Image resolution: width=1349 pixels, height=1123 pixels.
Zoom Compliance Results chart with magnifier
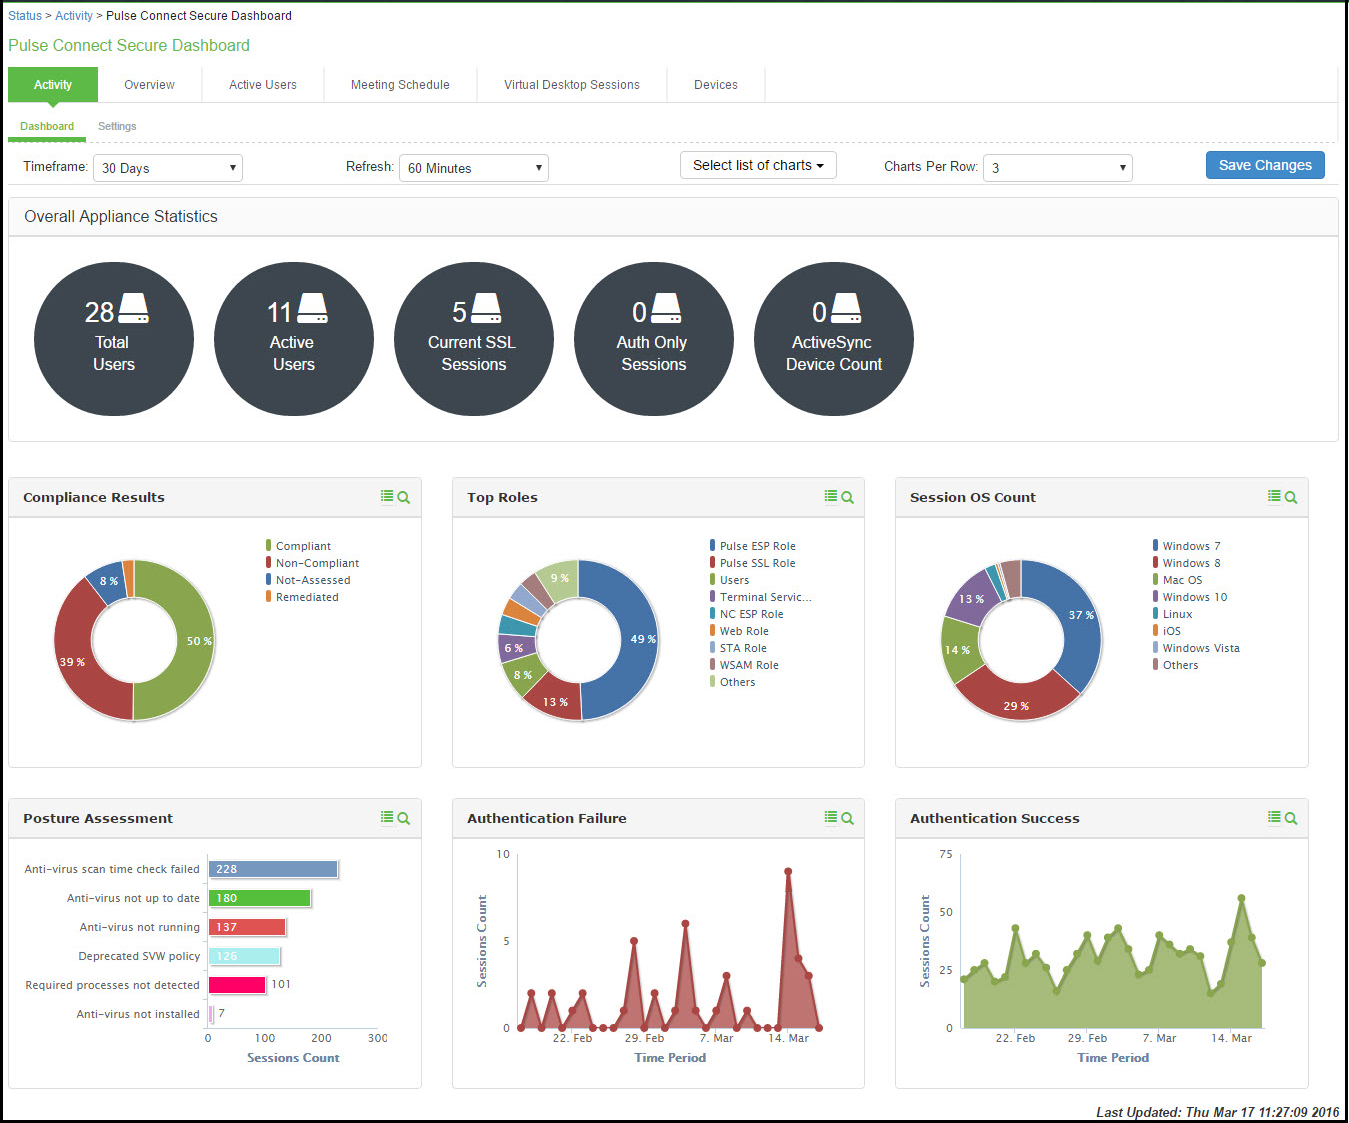[x=404, y=497]
